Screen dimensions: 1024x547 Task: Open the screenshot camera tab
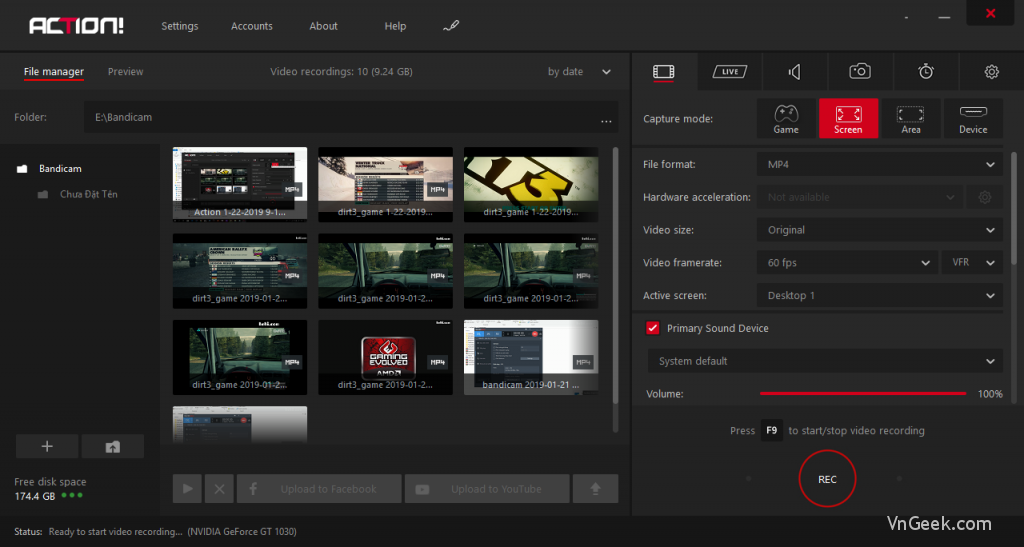[860, 72]
